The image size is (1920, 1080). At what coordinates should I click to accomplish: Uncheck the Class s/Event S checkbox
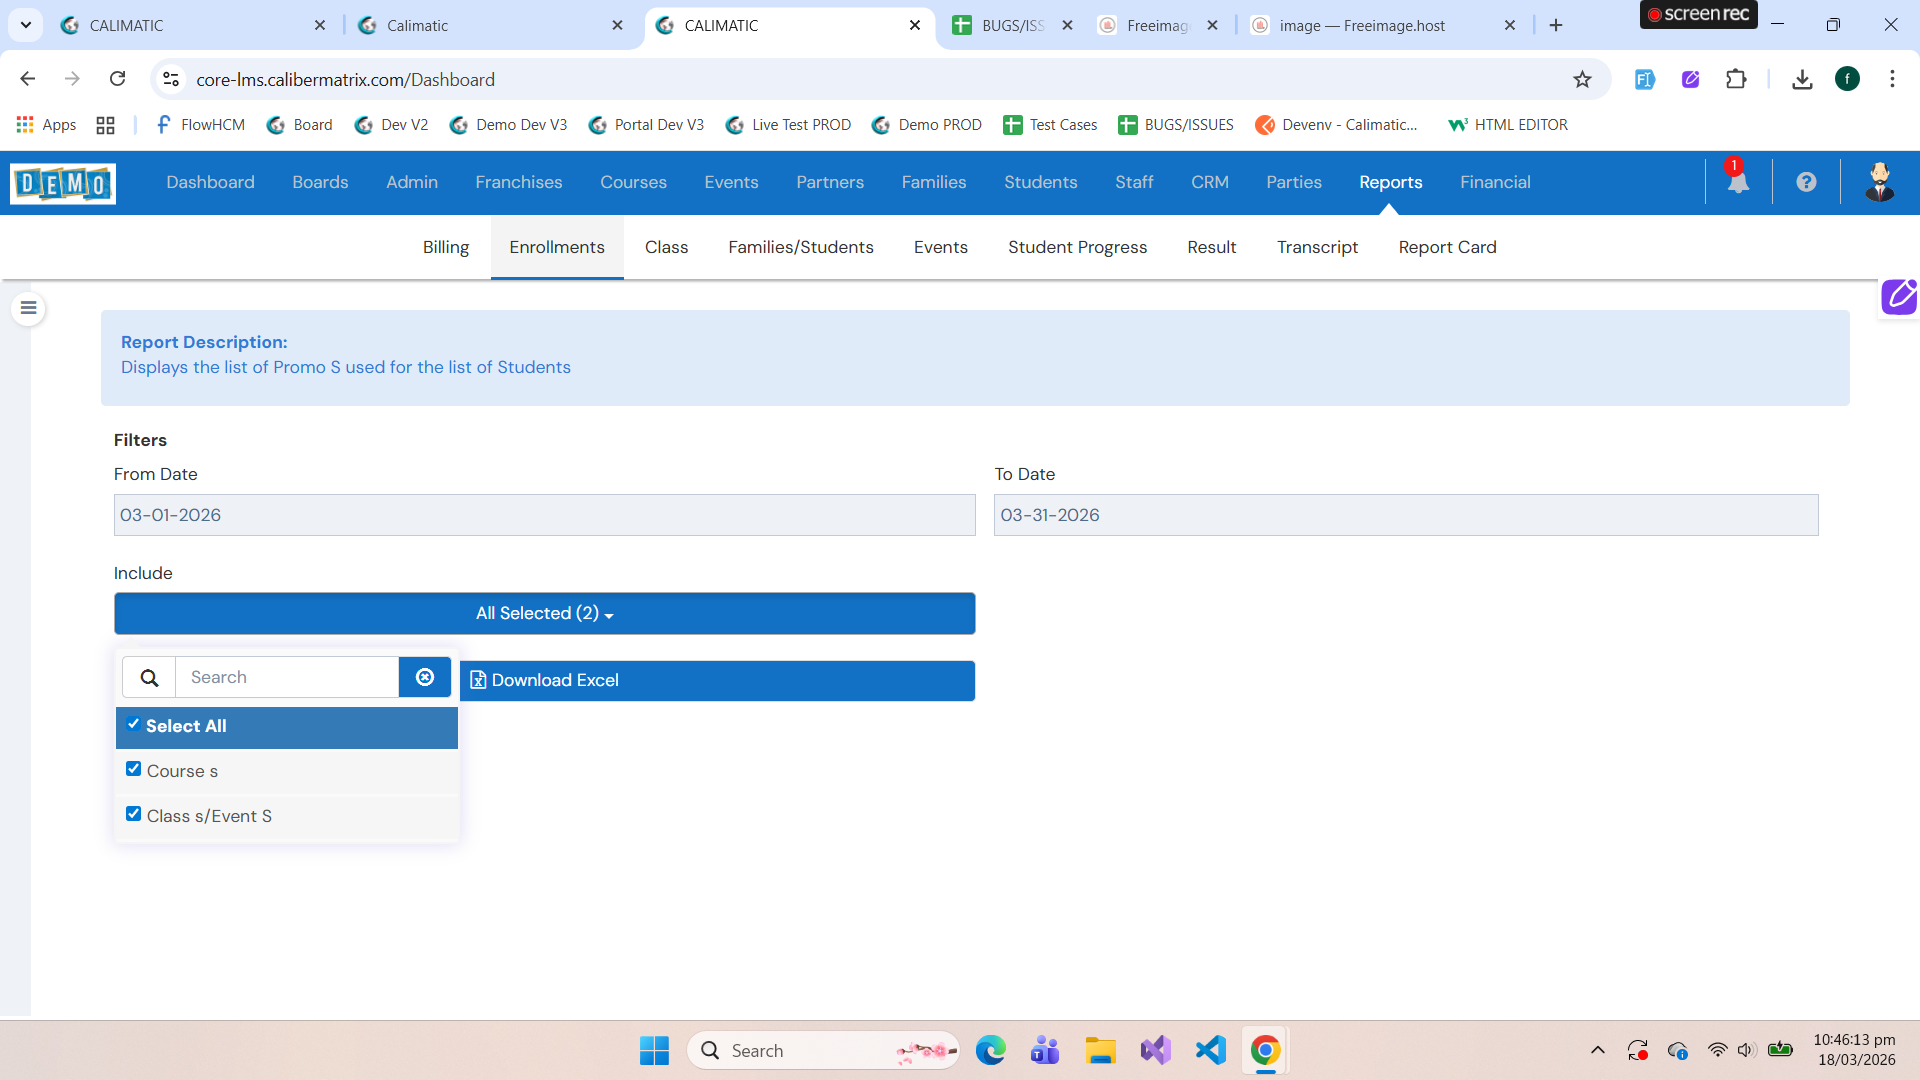(133, 814)
